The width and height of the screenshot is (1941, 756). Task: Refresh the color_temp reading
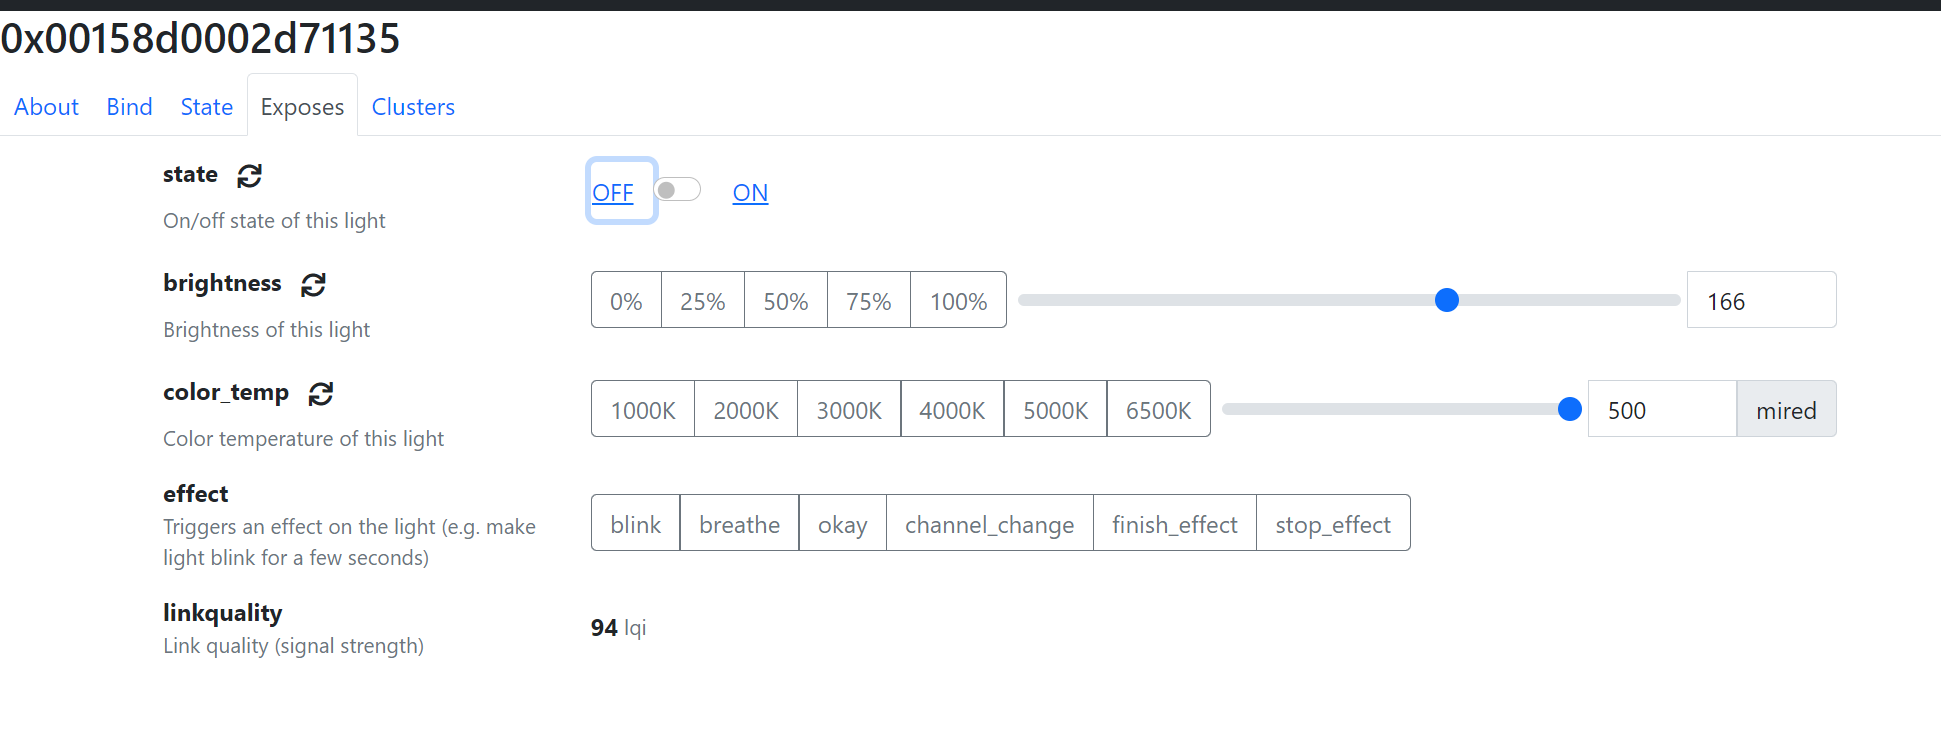pyautogui.click(x=320, y=394)
